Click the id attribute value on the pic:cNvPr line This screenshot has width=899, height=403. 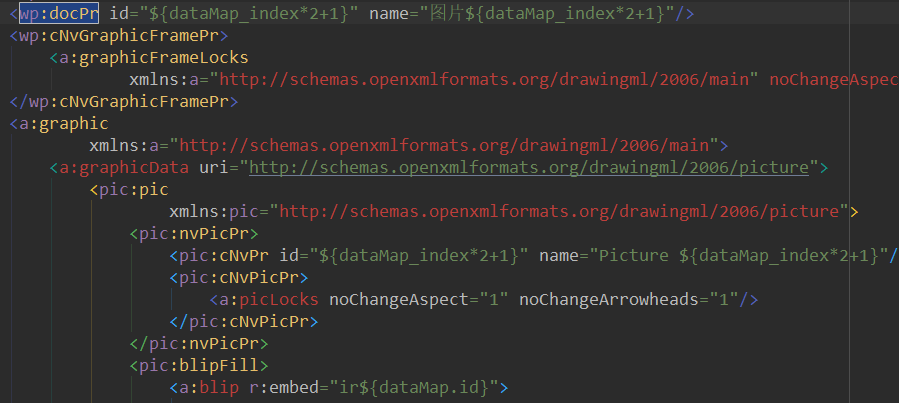[x=419, y=256]
